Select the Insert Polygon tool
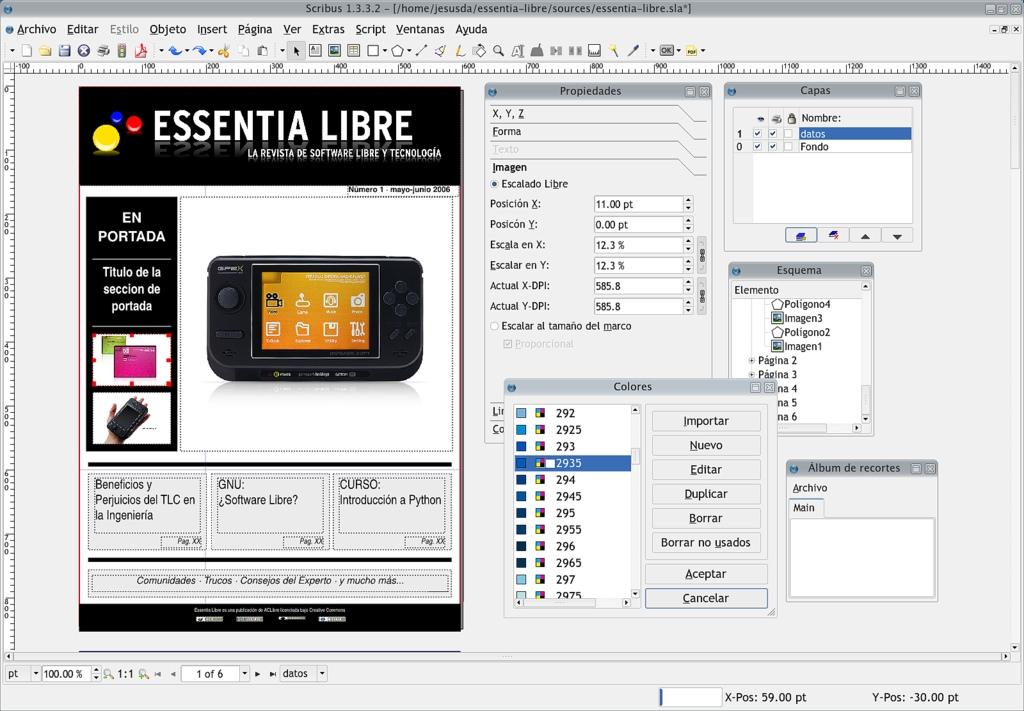Screen dimensions: 1024x711 pos(397,50)
